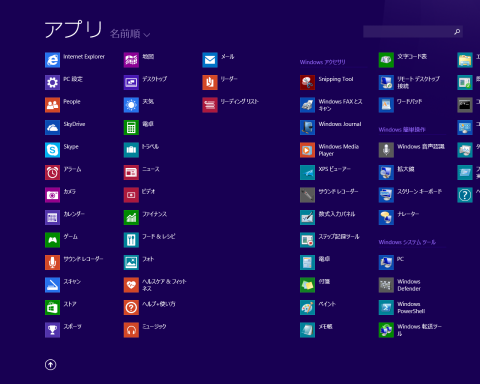Viewport: 480px width, 384px height.
Task: Open the 拡大鏡 magnifier icon
Action: (386, 172)
